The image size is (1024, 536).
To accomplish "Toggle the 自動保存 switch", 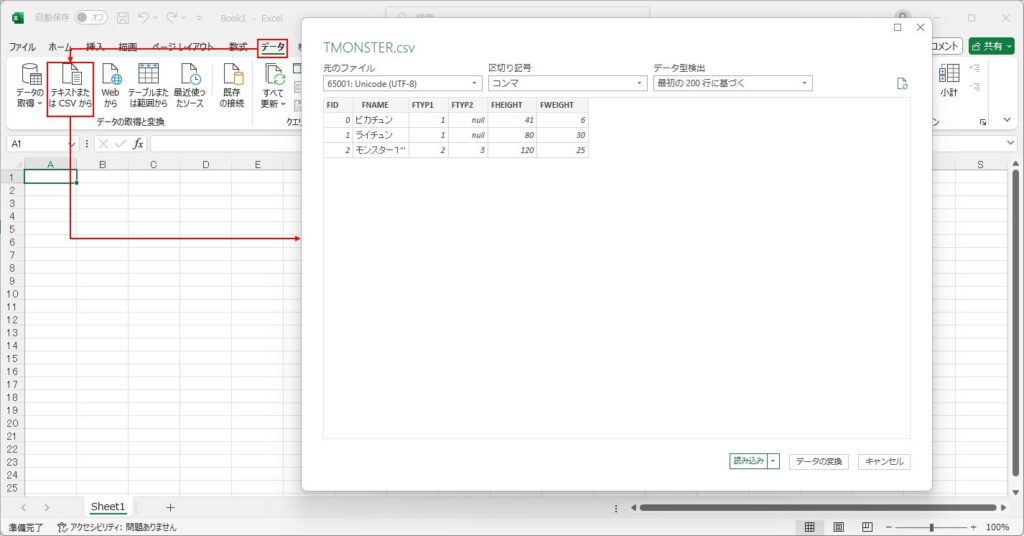I will [x=91, y=18].
